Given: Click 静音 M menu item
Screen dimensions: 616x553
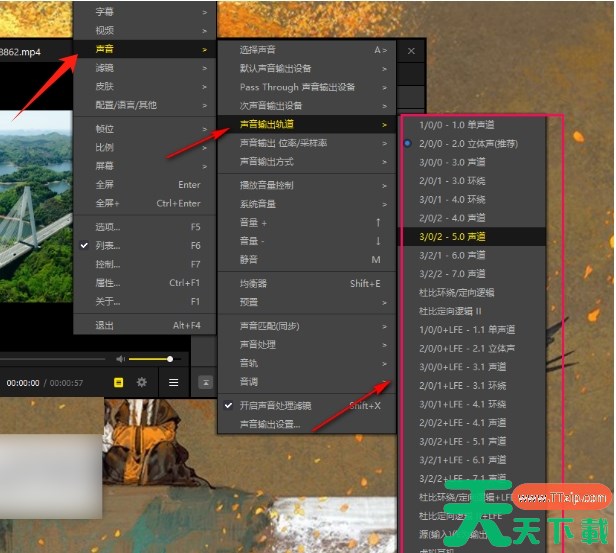Looking at the screenshot, I should (x=306, y=260).
